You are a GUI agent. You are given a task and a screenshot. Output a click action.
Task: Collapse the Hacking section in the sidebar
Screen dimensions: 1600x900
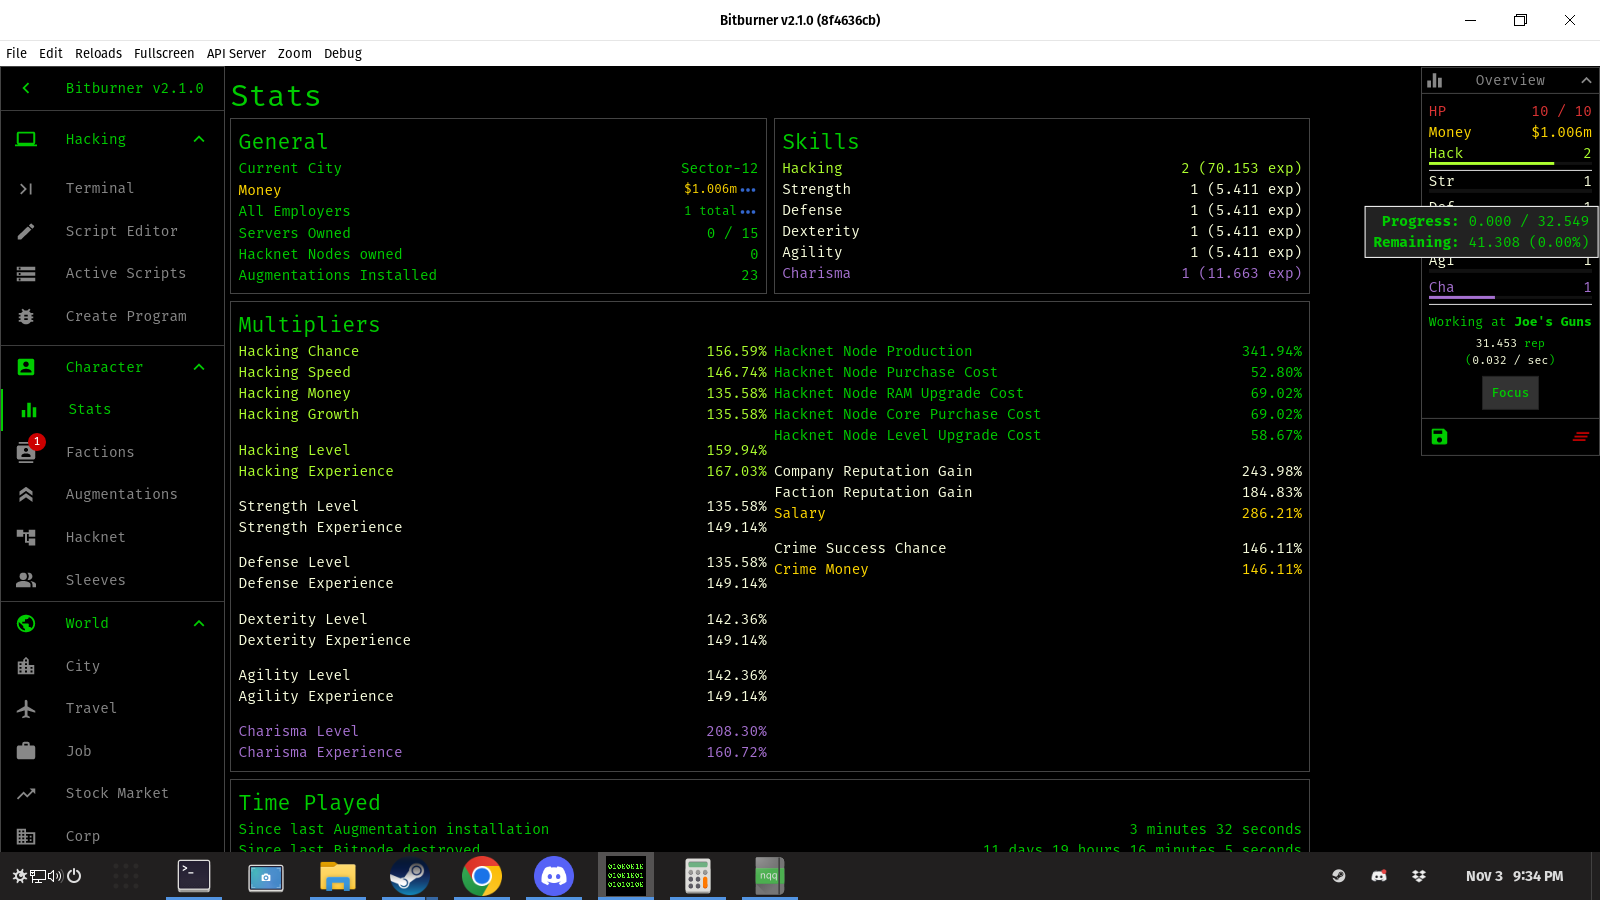pyautogui.click(x=198, y=139)
